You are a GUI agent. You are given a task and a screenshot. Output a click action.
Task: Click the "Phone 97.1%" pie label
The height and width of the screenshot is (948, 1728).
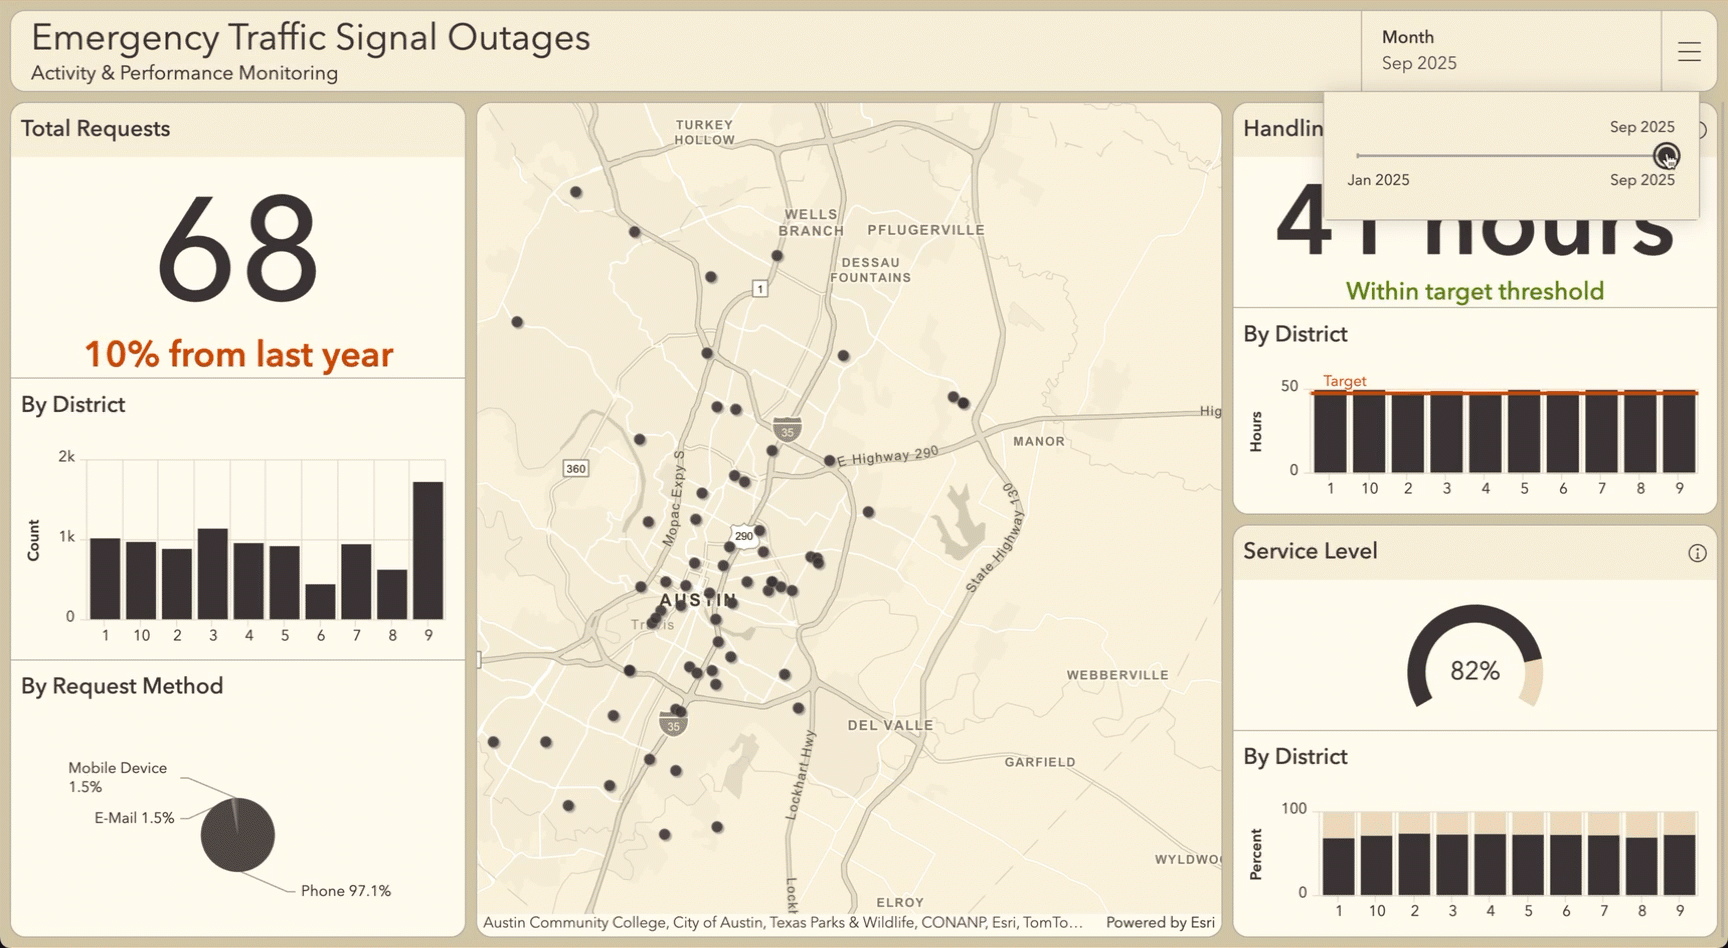pyautogui.click(x=346, y=891)
